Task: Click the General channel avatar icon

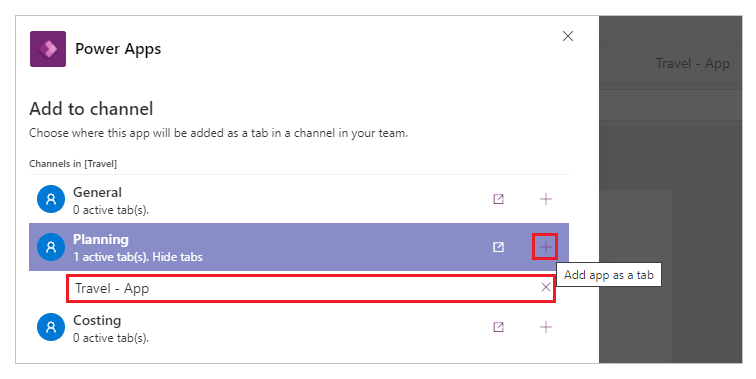Action: click(x=51, y=199)
